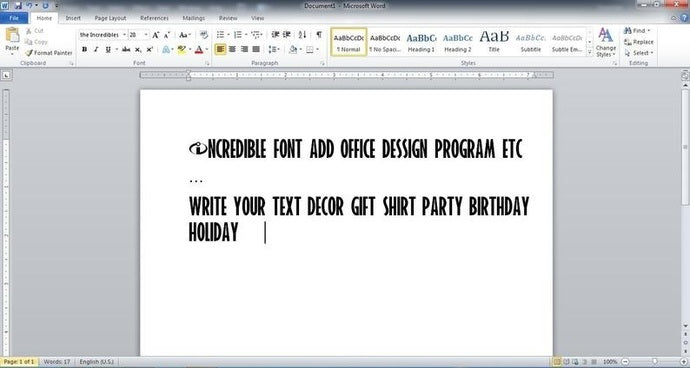Expand the Numbering list dropdown arrow

tap(246, 34)
